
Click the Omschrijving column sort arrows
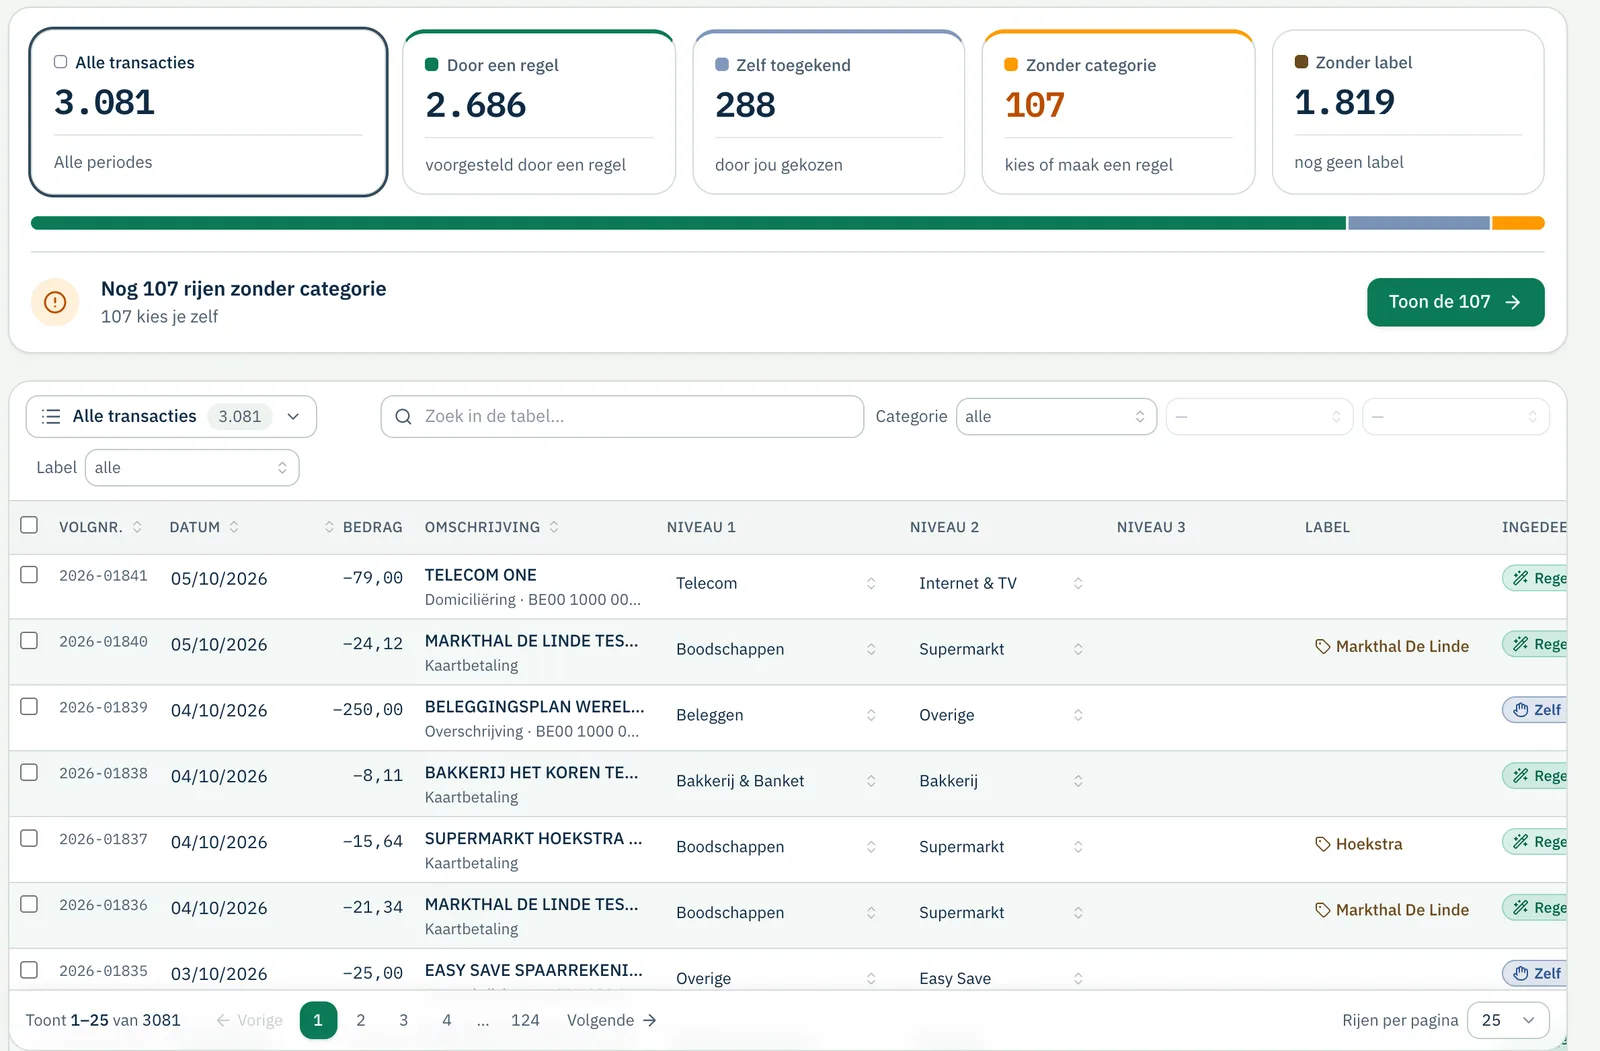click(554, 527)
